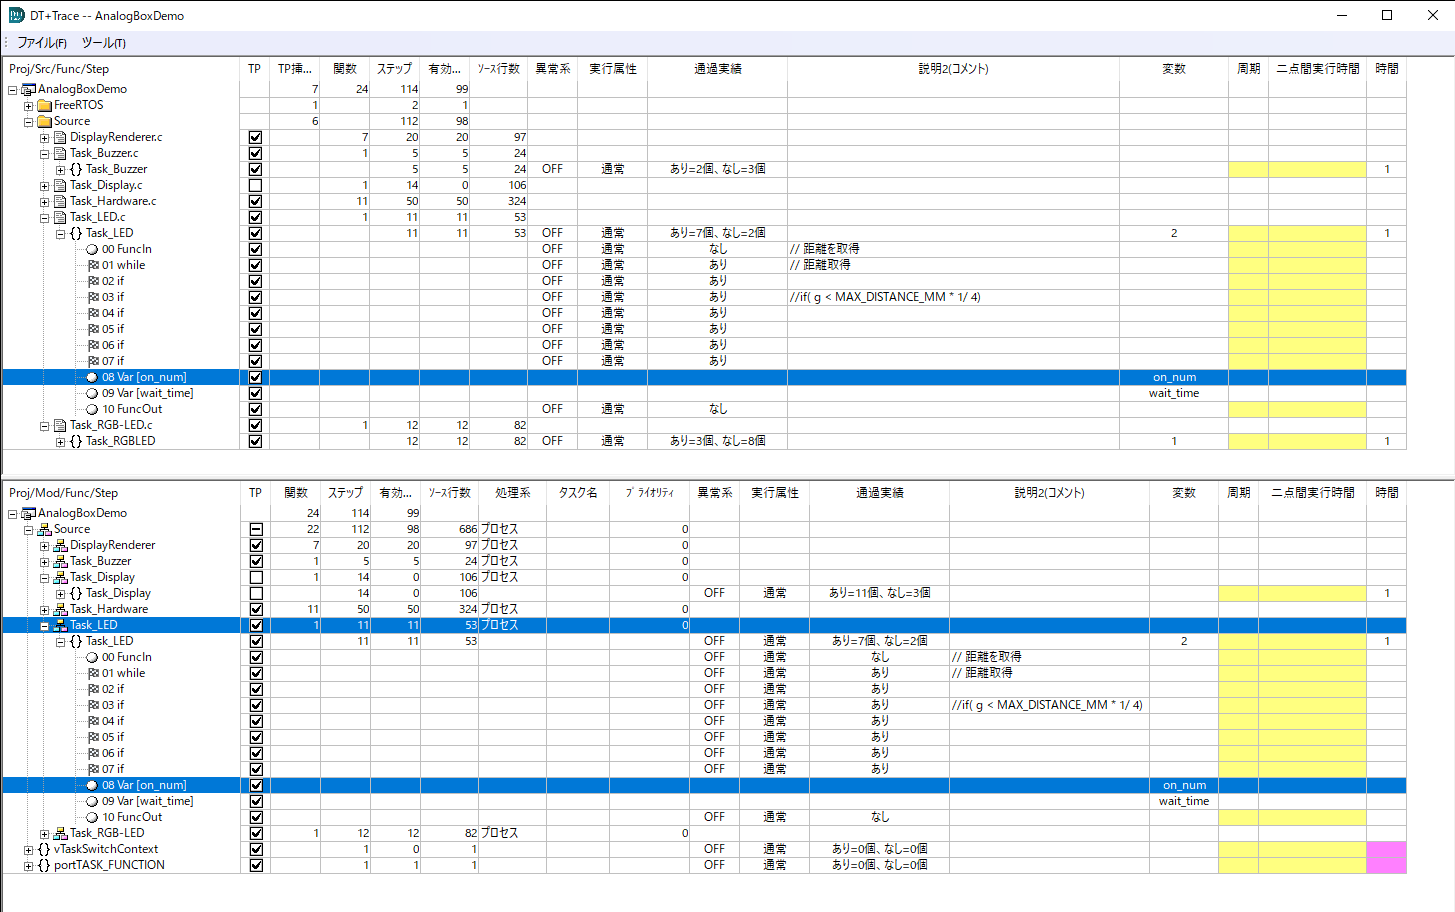Screen dimensions: 1455x912
Task: Click the Task_Buzzer.c file icon
Action: (60, 153)
